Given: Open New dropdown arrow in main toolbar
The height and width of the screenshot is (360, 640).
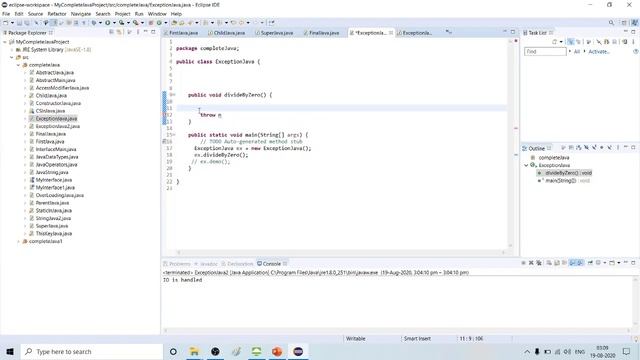Looking at the screenshot, I should [x=12, y=23].
